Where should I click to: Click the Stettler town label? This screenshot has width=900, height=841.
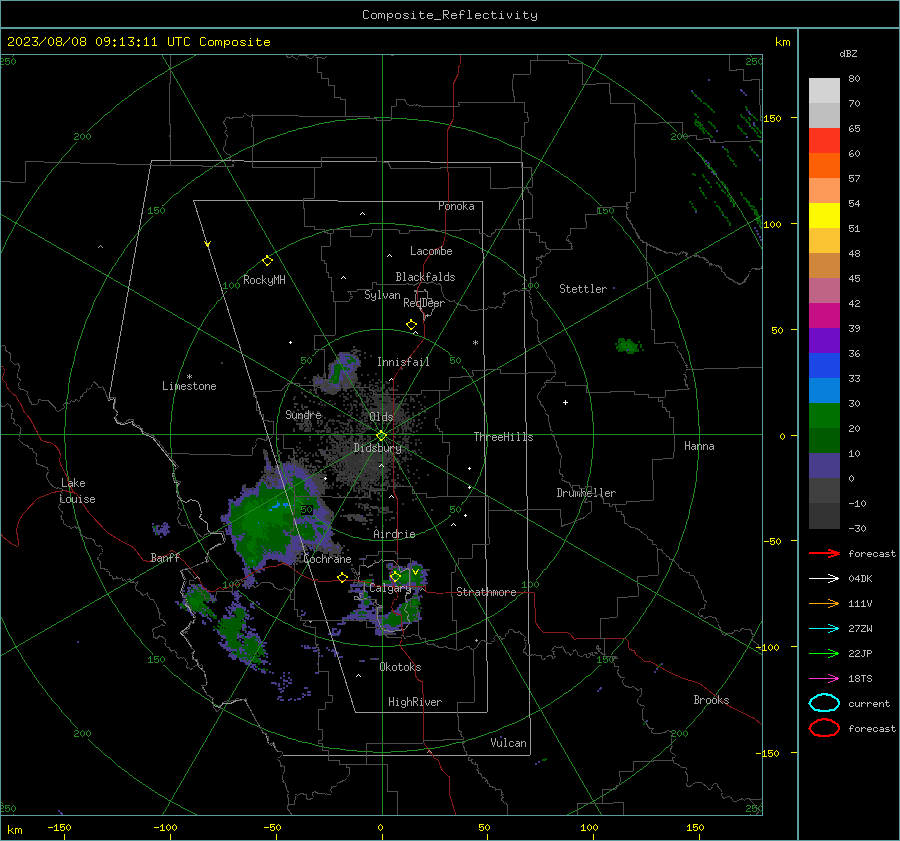pyautogui.click(x=583, y=289)
